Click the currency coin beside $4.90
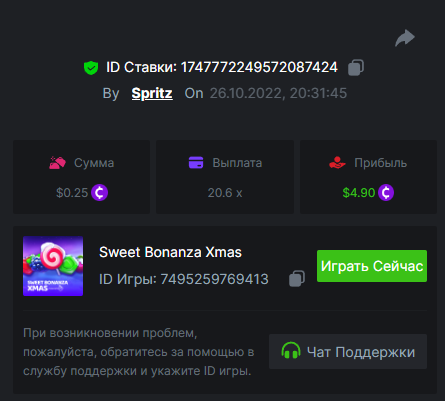This screenshot has height=401, width=445. [386, 192]
